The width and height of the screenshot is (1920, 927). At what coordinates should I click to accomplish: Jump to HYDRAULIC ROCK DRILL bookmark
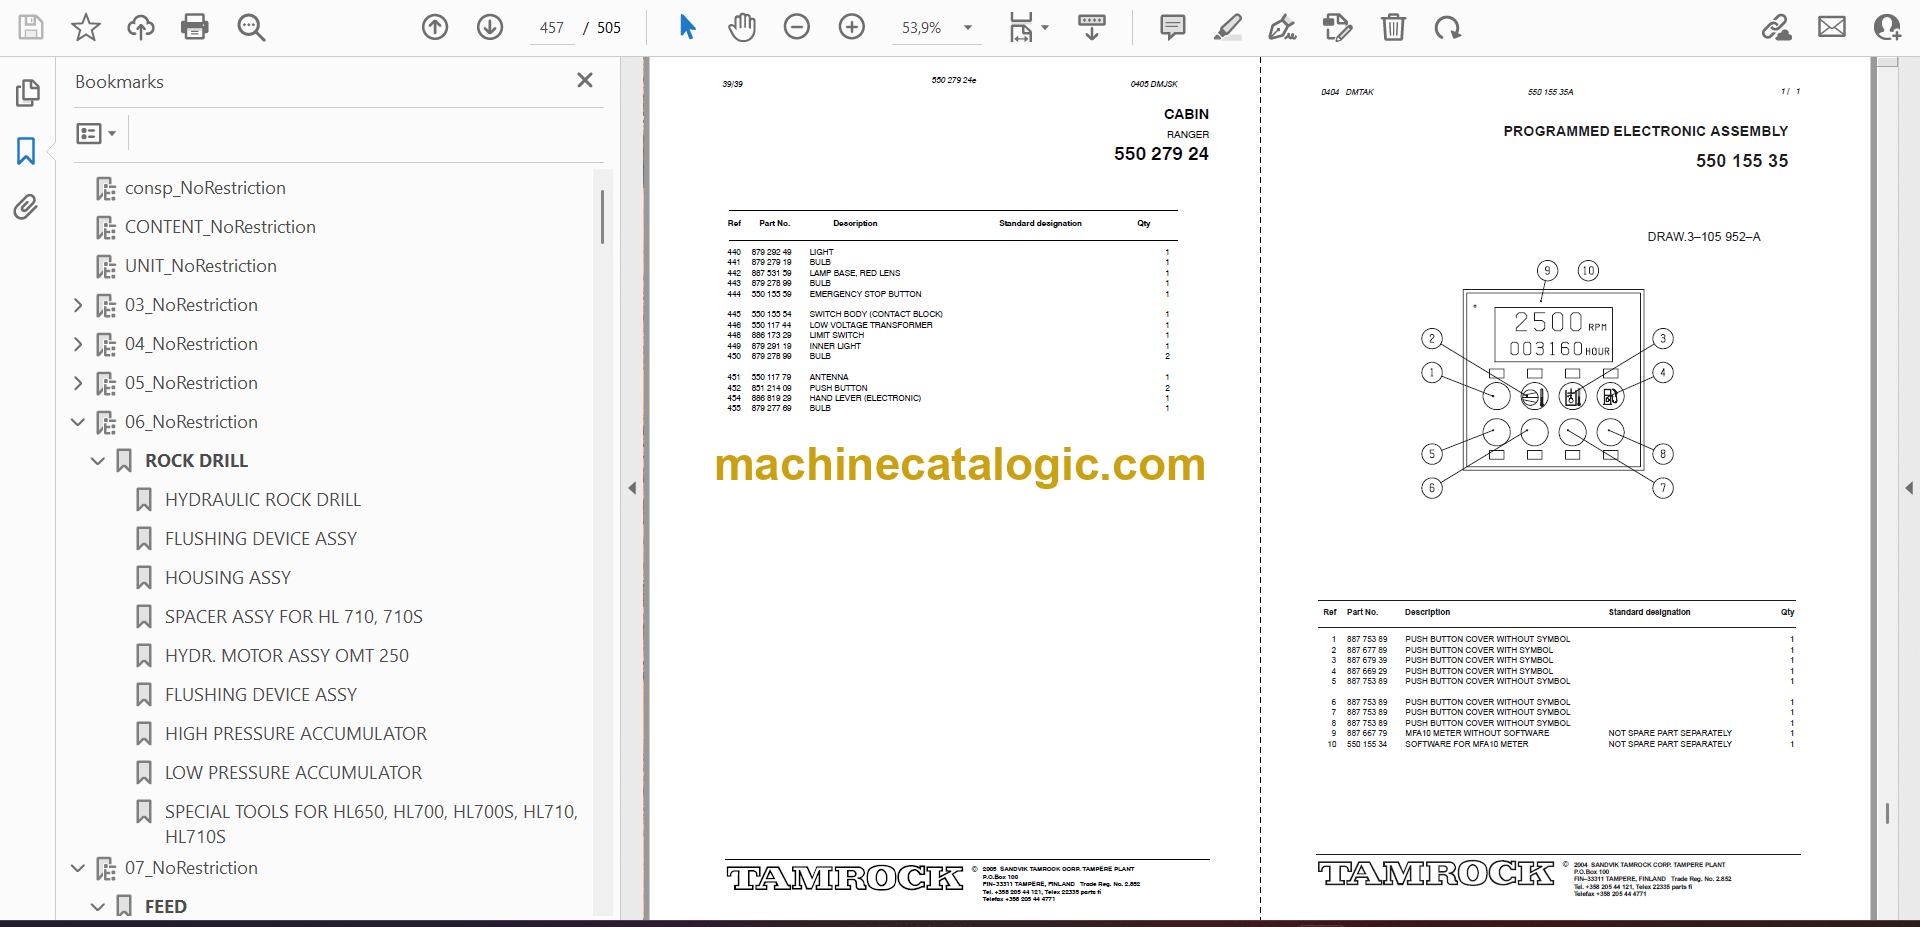tap(263, 500)
